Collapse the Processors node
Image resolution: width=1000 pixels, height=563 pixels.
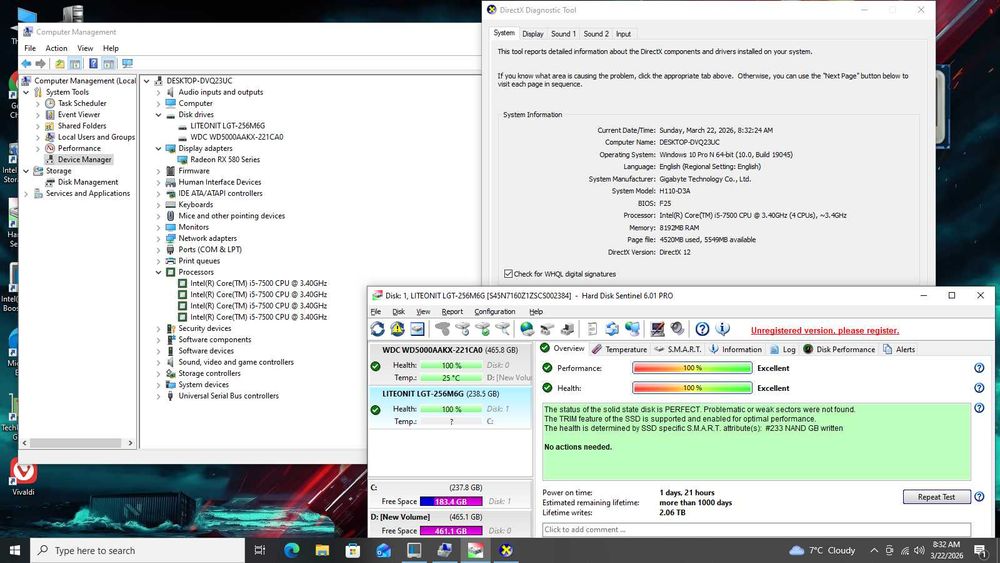click(x=158, y=272)
